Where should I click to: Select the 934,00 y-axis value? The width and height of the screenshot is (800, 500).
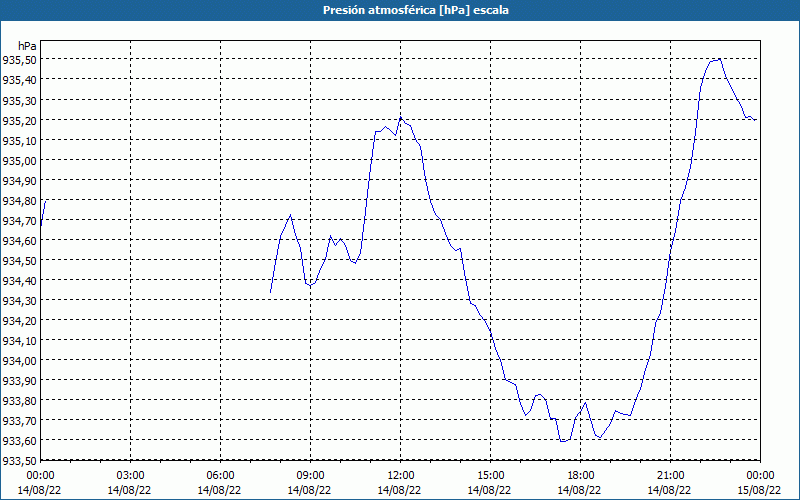point(19,361)
